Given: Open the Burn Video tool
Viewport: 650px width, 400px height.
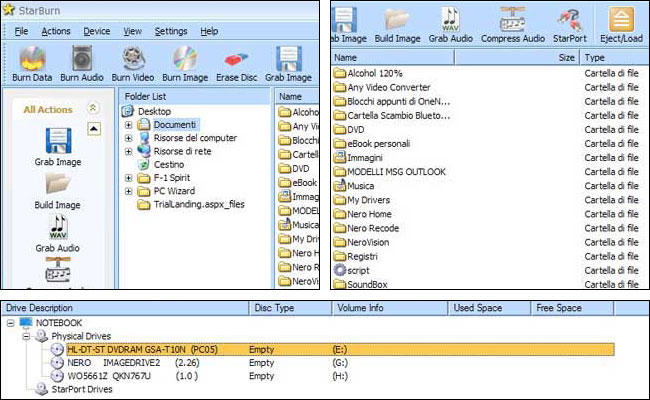Looking at the screenshot, I should click(133, 62).
